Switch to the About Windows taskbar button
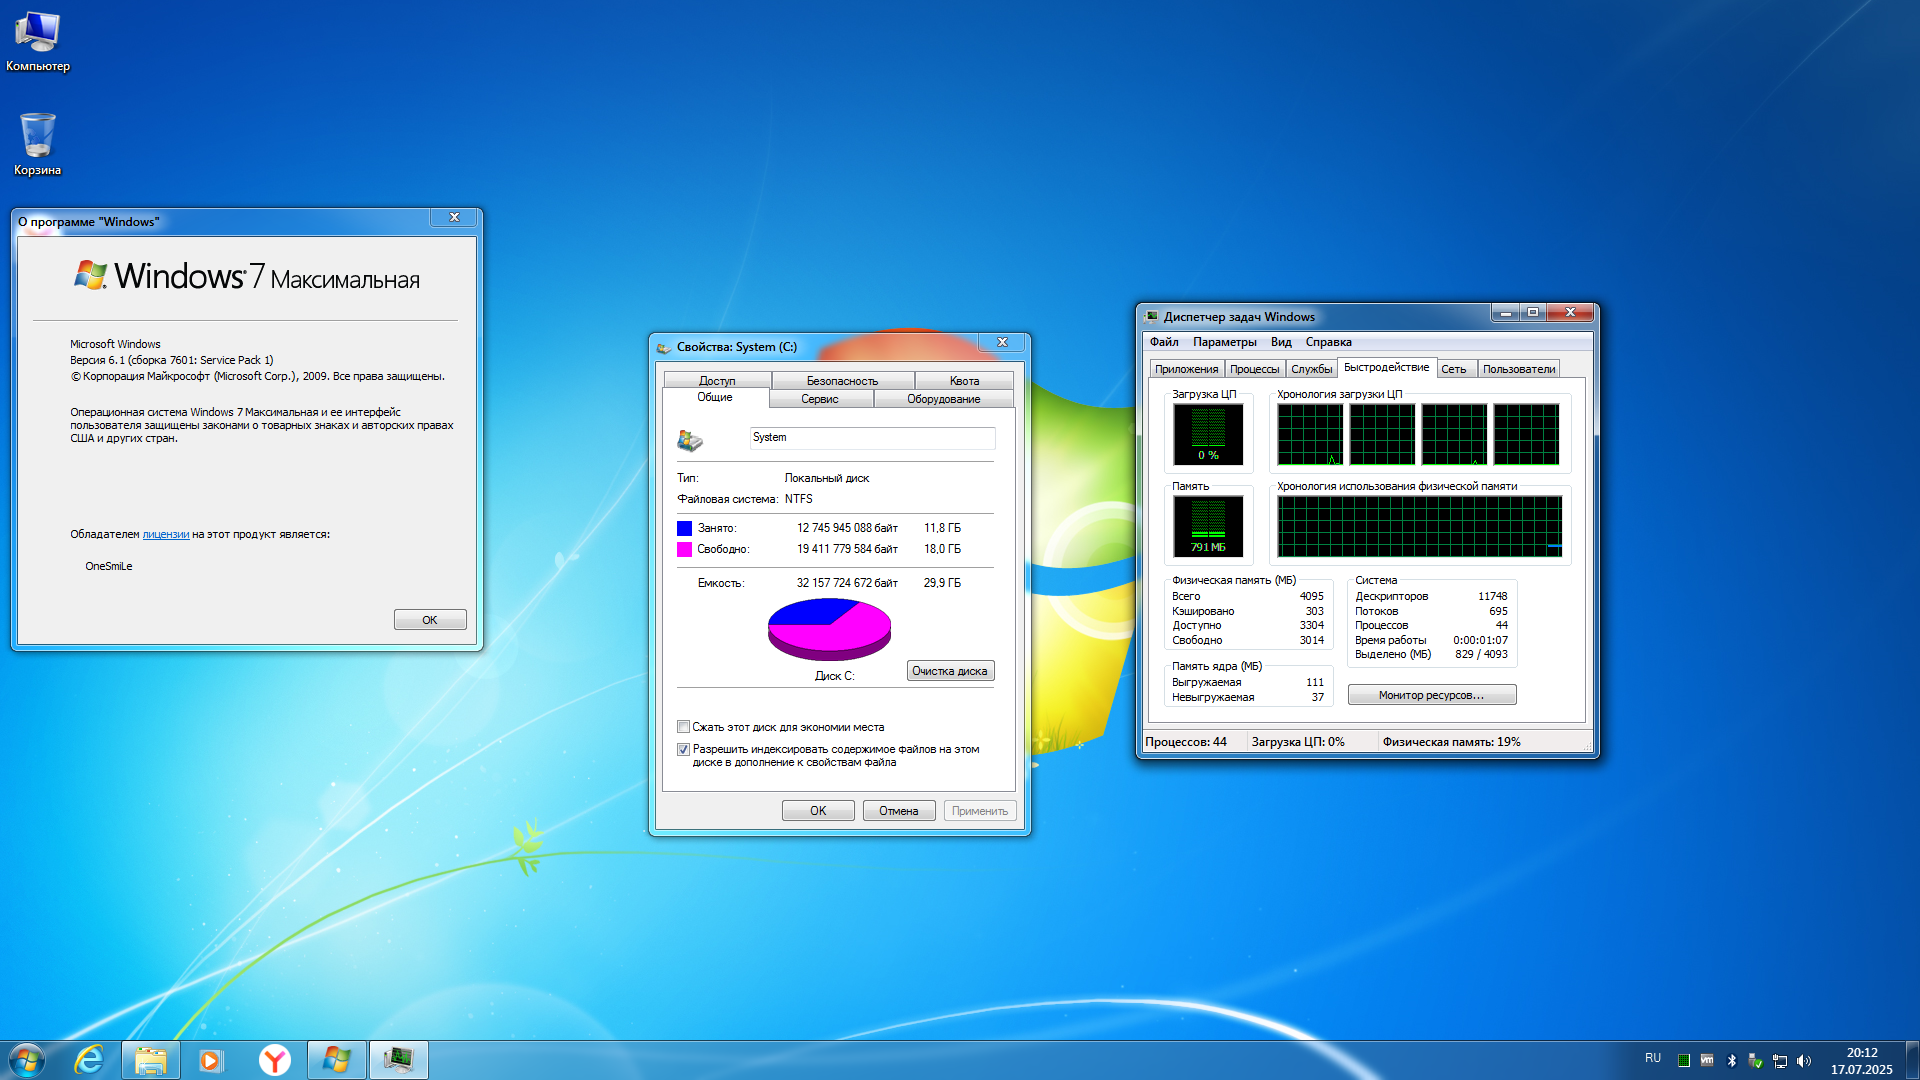This screenshot has width=1920, height=1080. [336, 1060]
